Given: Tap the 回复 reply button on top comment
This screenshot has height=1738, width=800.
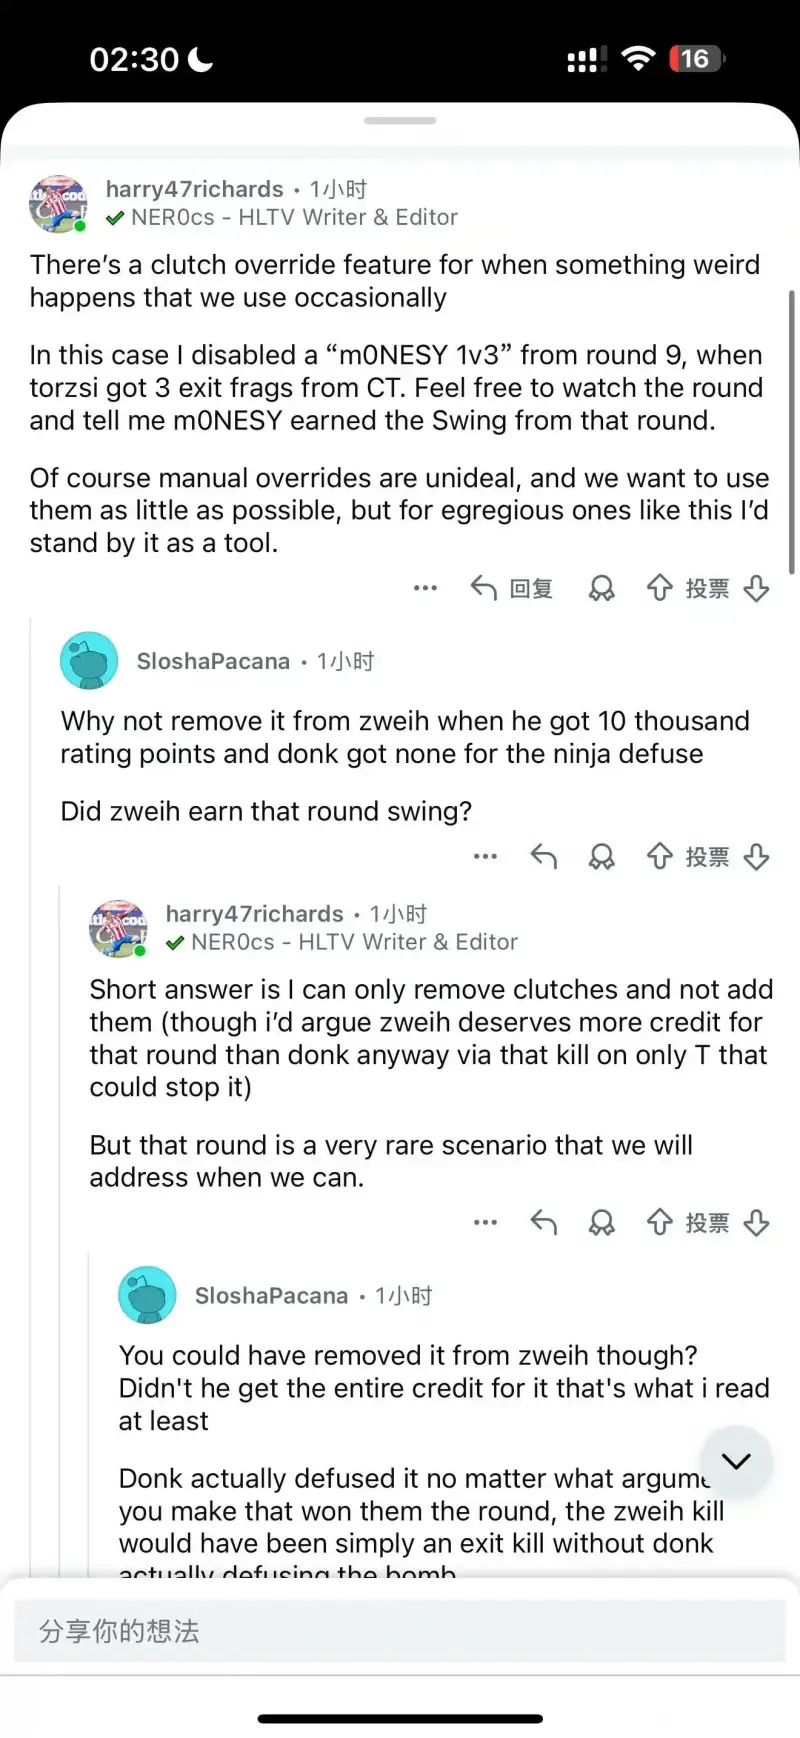Looking at the screenshot, I should (511, 588).
